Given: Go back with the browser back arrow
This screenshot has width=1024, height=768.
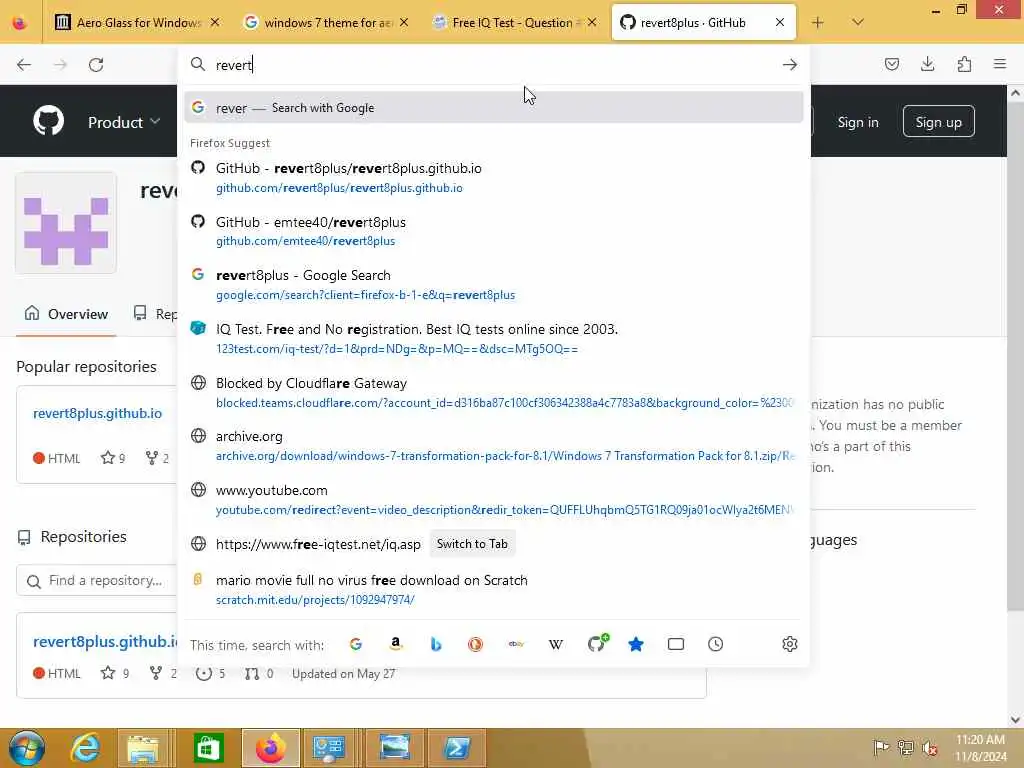Looking at the screenshot, I should tap(24, 65).
